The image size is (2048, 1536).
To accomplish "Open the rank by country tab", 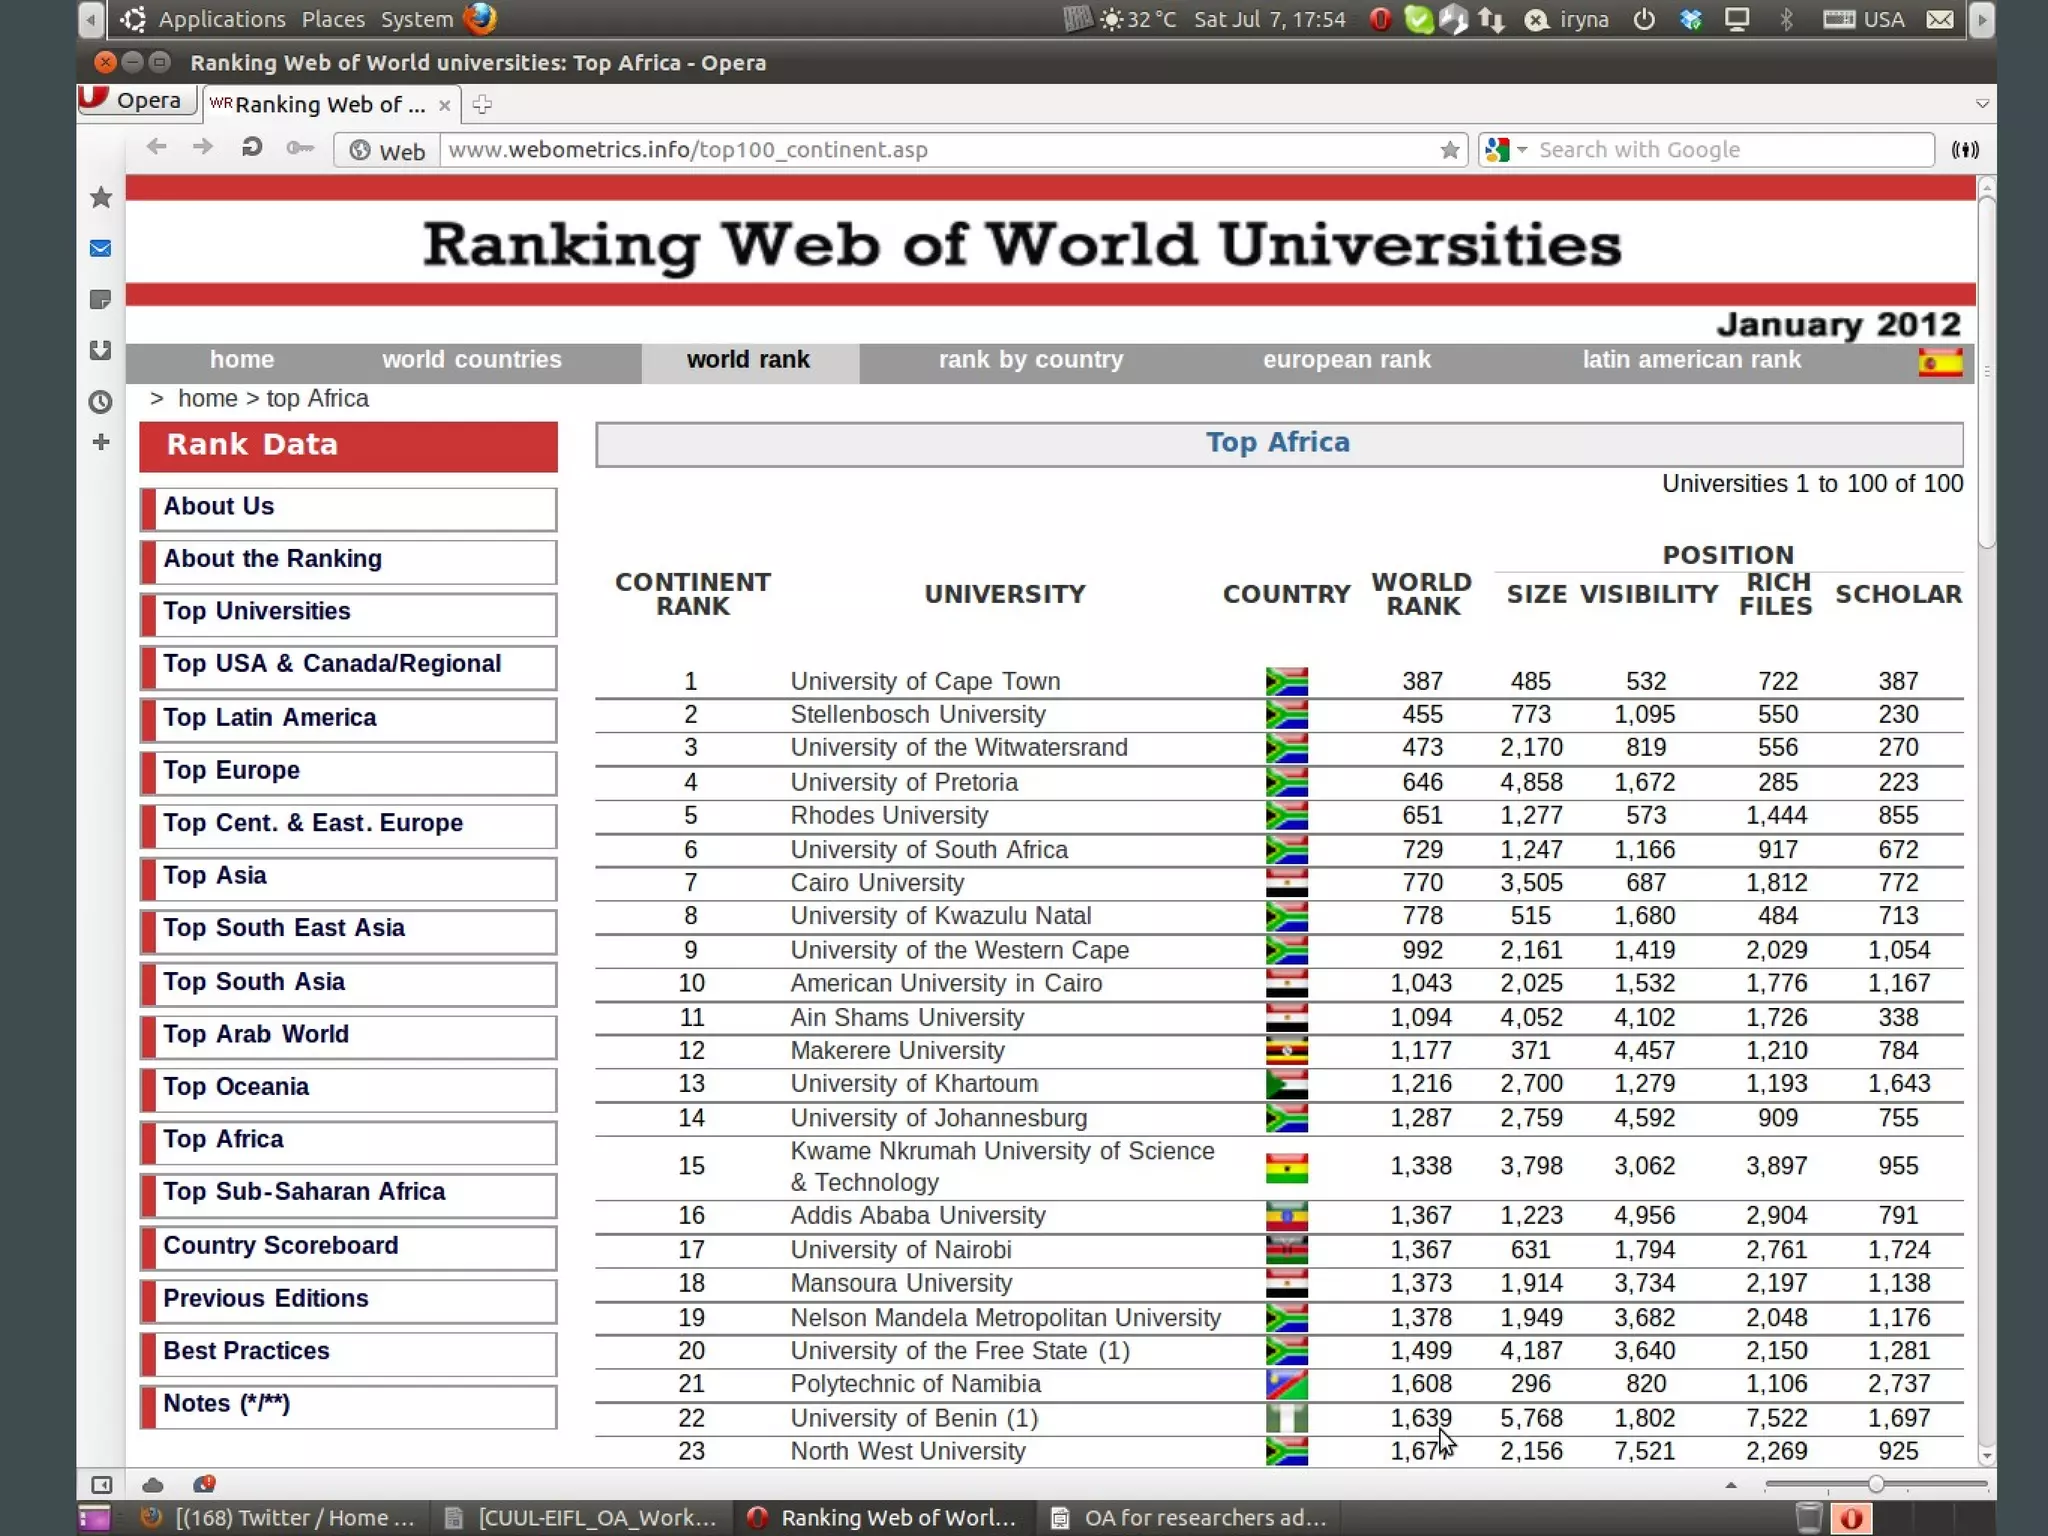I will [x=1030, y=360].
